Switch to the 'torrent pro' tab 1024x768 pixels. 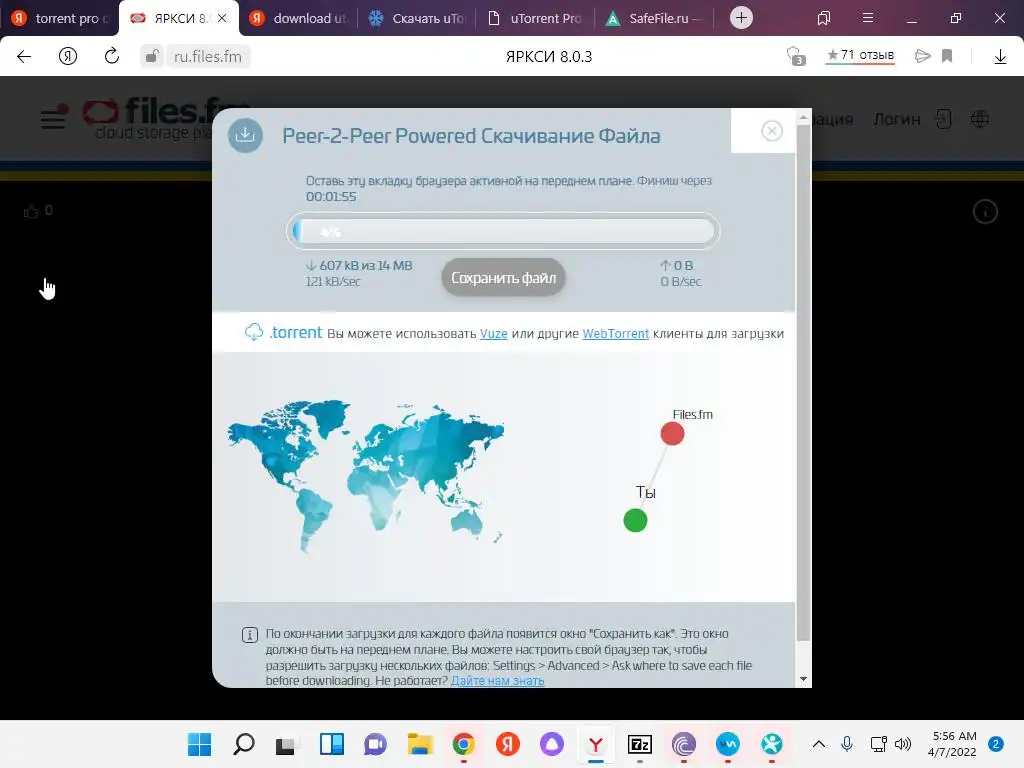(x=59, y=18)
